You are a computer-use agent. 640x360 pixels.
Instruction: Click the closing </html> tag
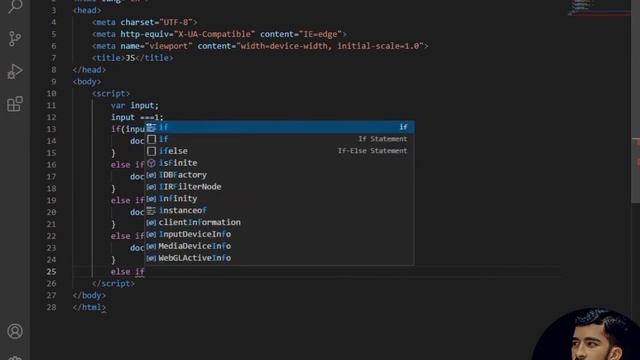click(89, 307)
